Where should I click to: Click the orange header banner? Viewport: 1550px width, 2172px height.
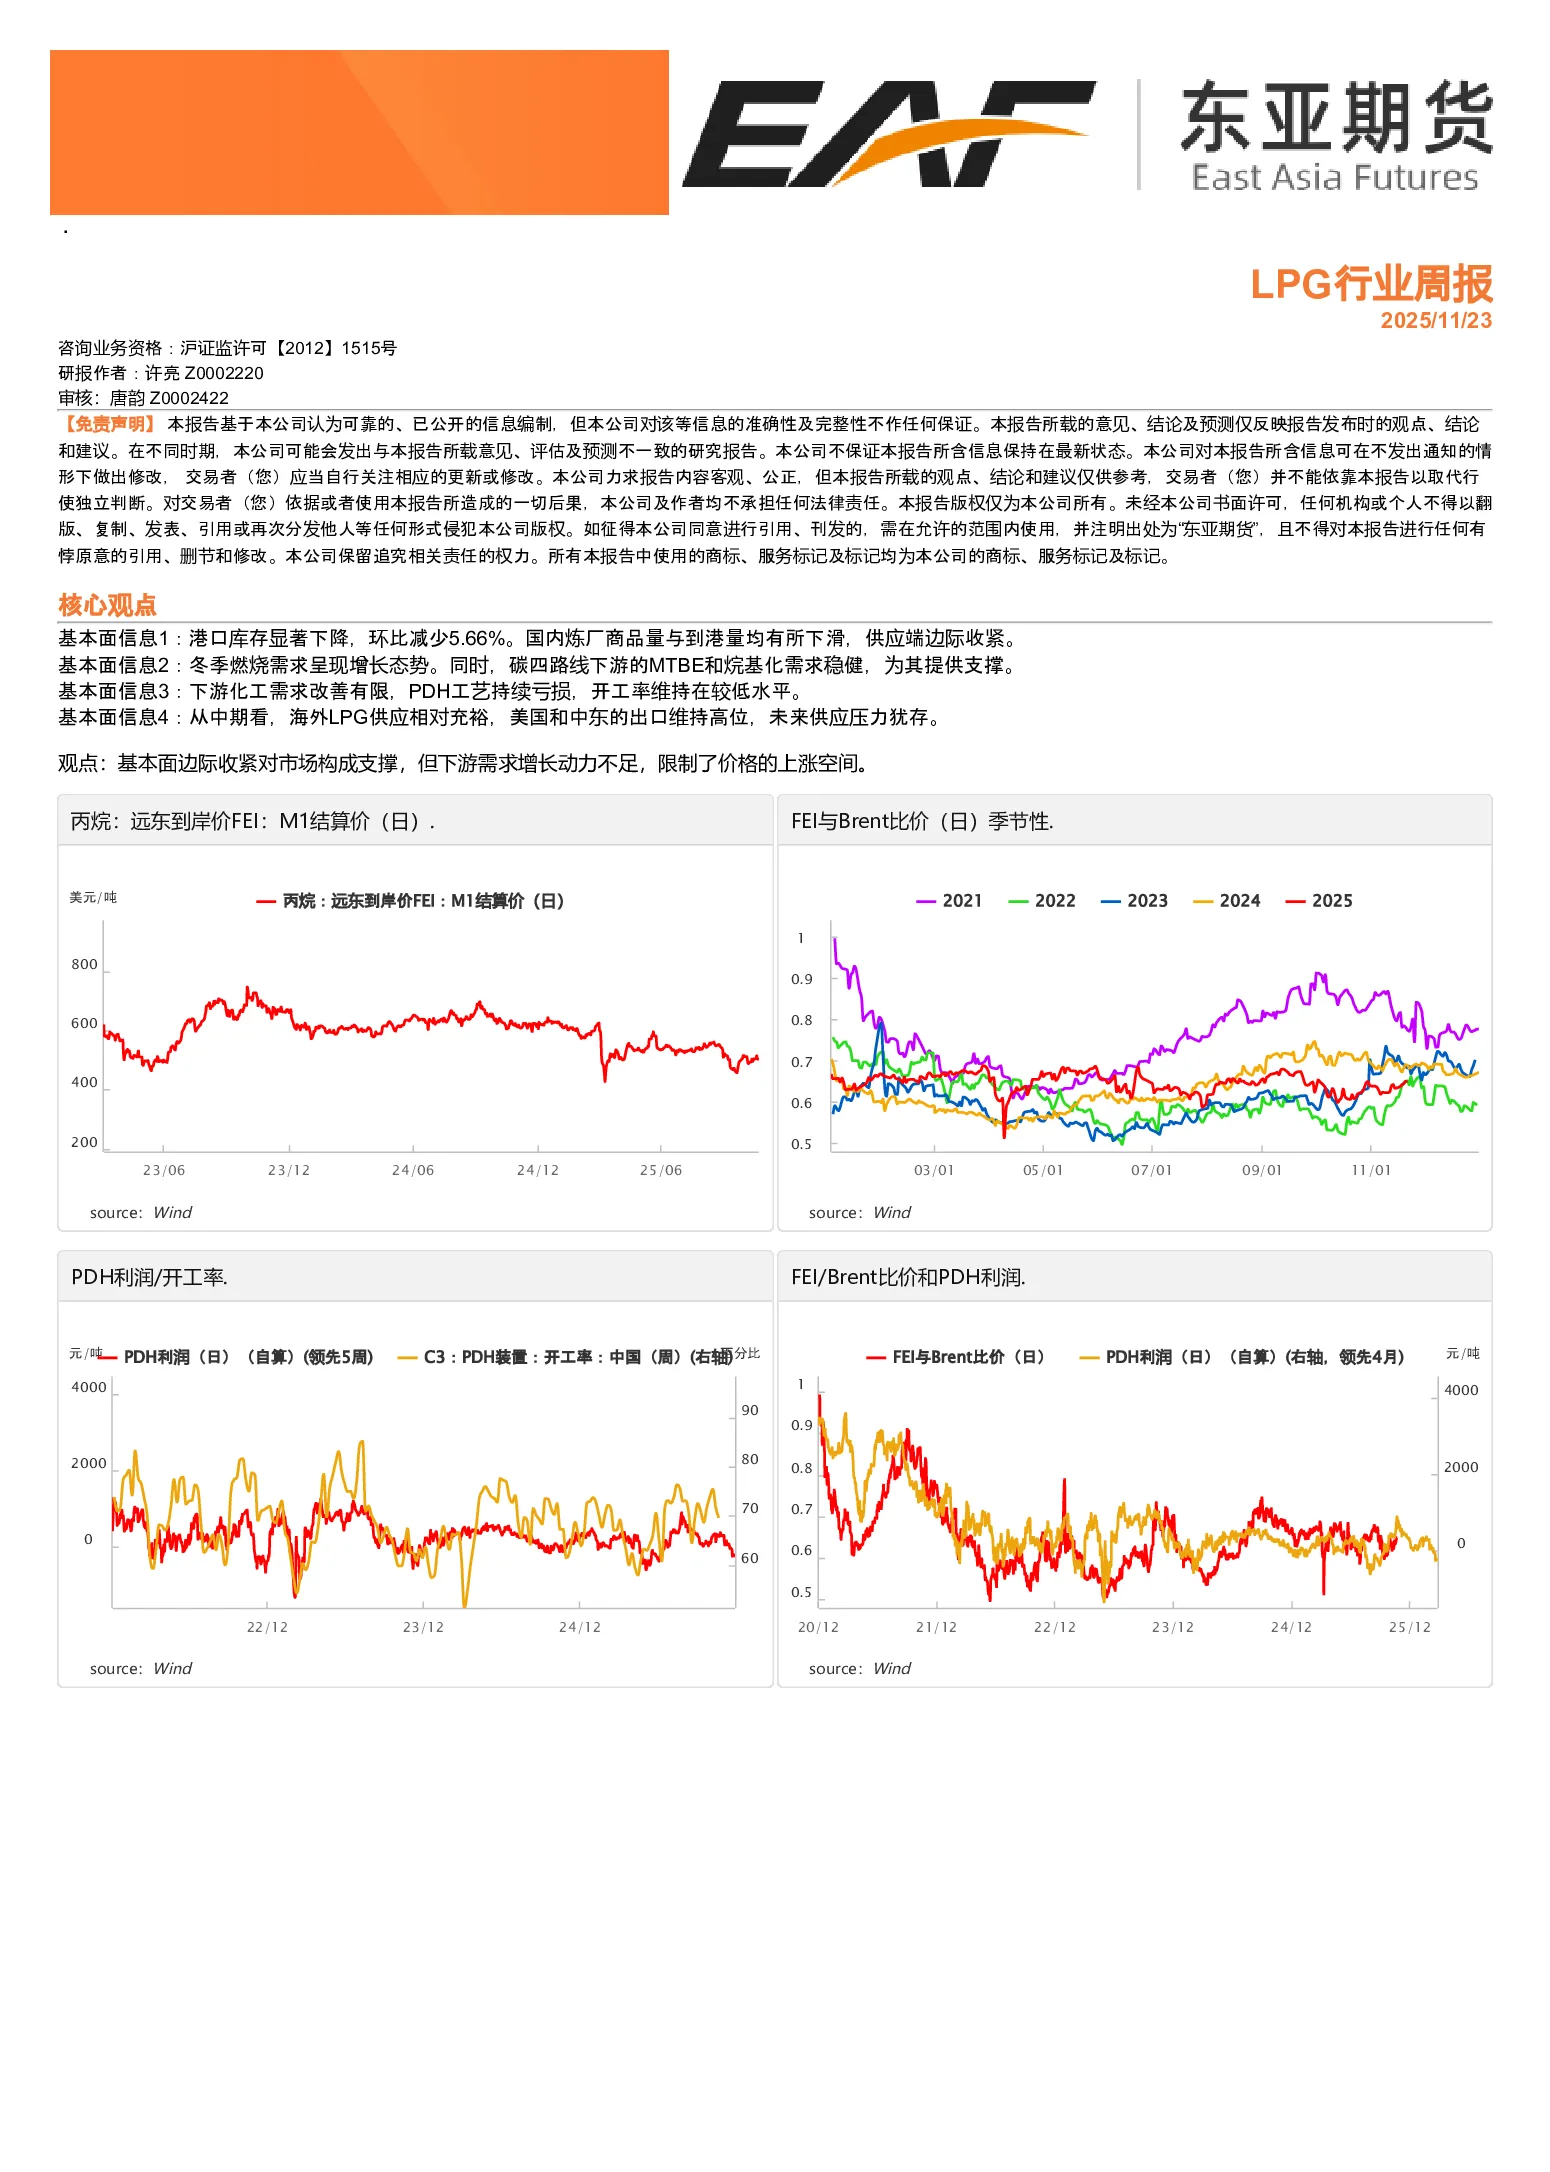point(359,132)
